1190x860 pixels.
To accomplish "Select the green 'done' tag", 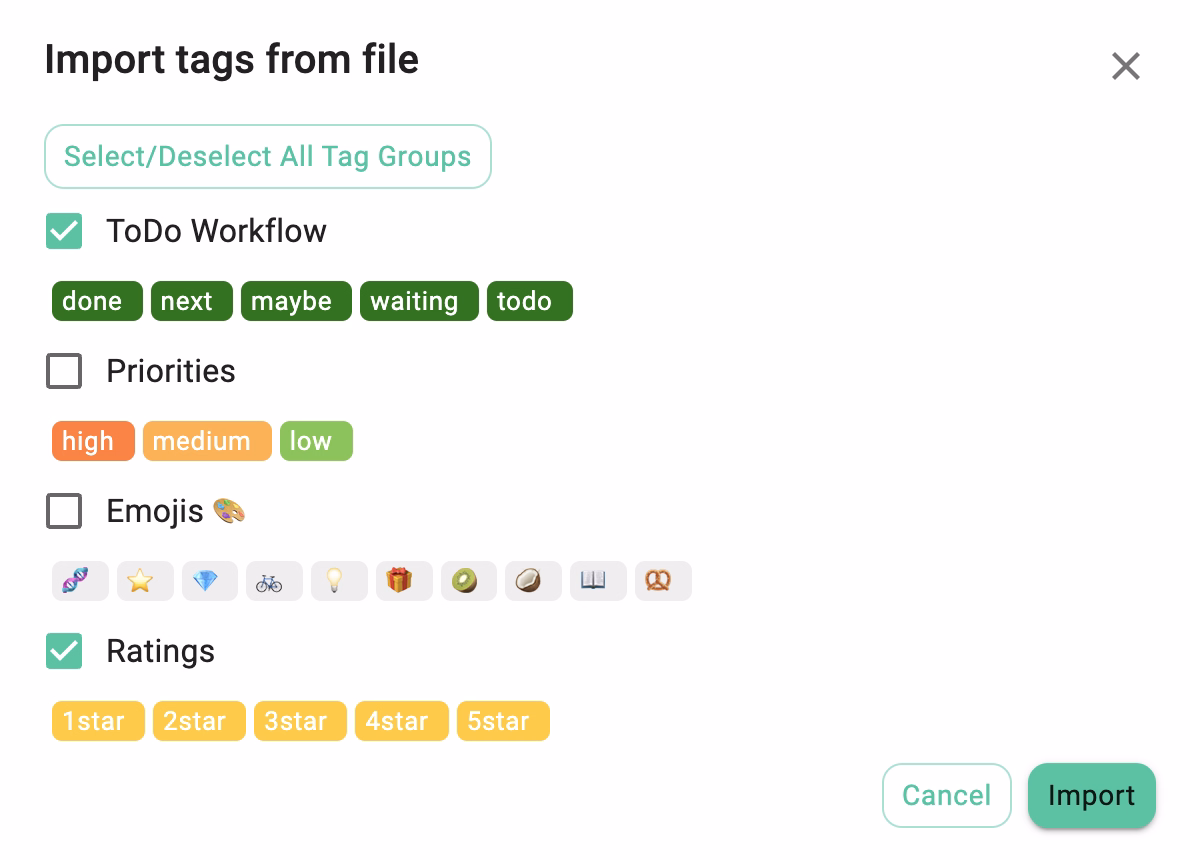I will (96, 300).
